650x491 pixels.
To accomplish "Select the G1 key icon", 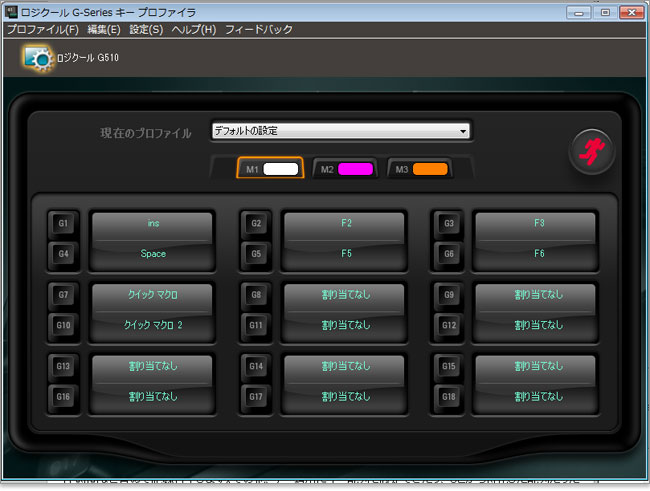I will [64, 224].
